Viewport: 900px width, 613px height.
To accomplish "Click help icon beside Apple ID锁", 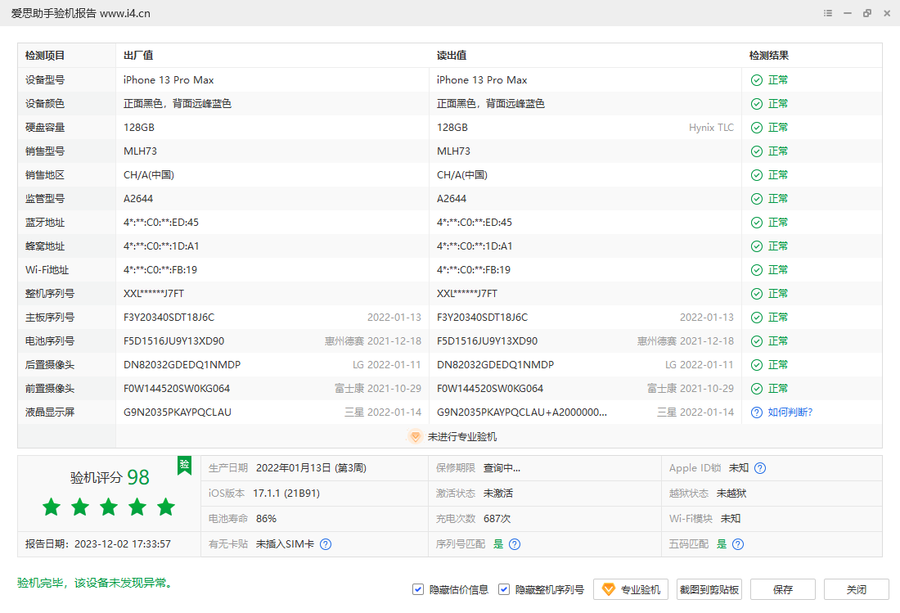I will (760, 468).
